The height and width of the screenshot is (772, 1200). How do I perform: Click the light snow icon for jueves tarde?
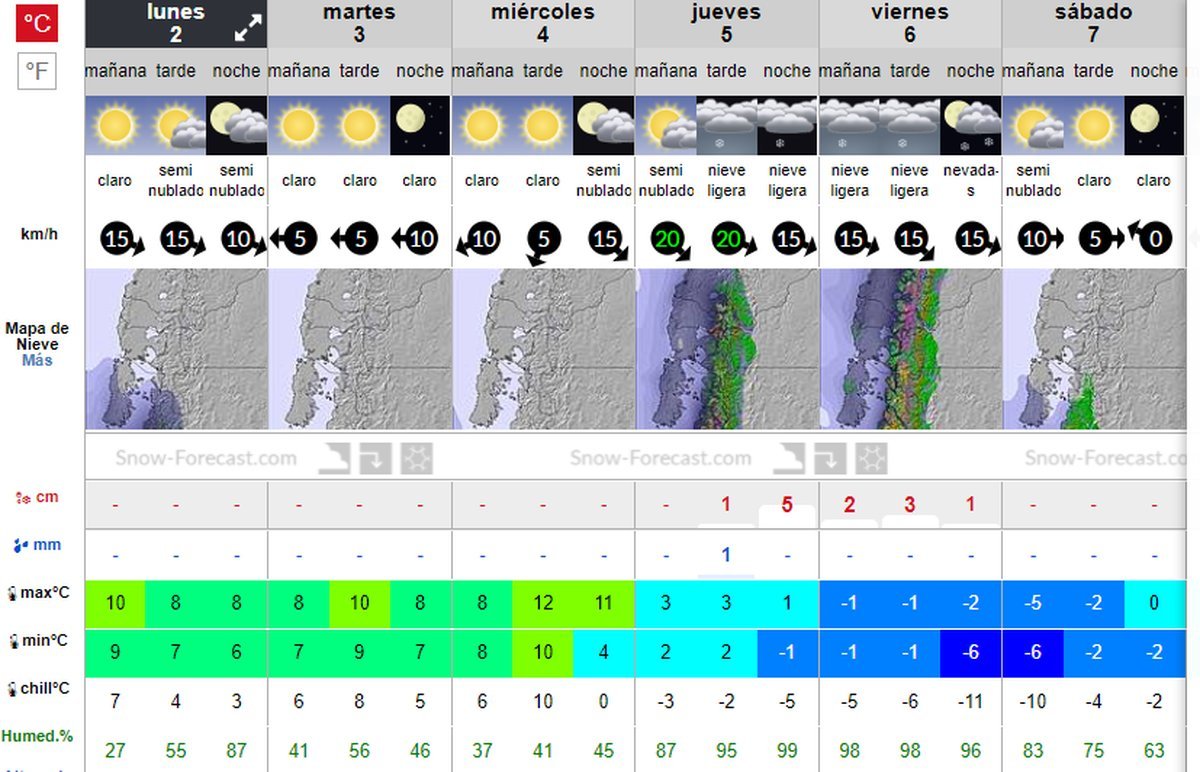pos(727,126)
